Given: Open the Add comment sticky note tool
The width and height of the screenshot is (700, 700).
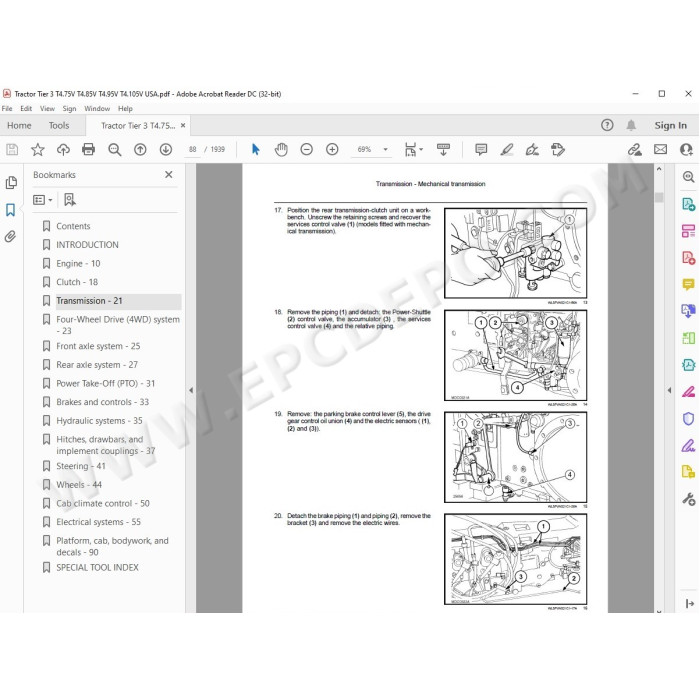Looking at the screenshot, I should pos(481,149).
